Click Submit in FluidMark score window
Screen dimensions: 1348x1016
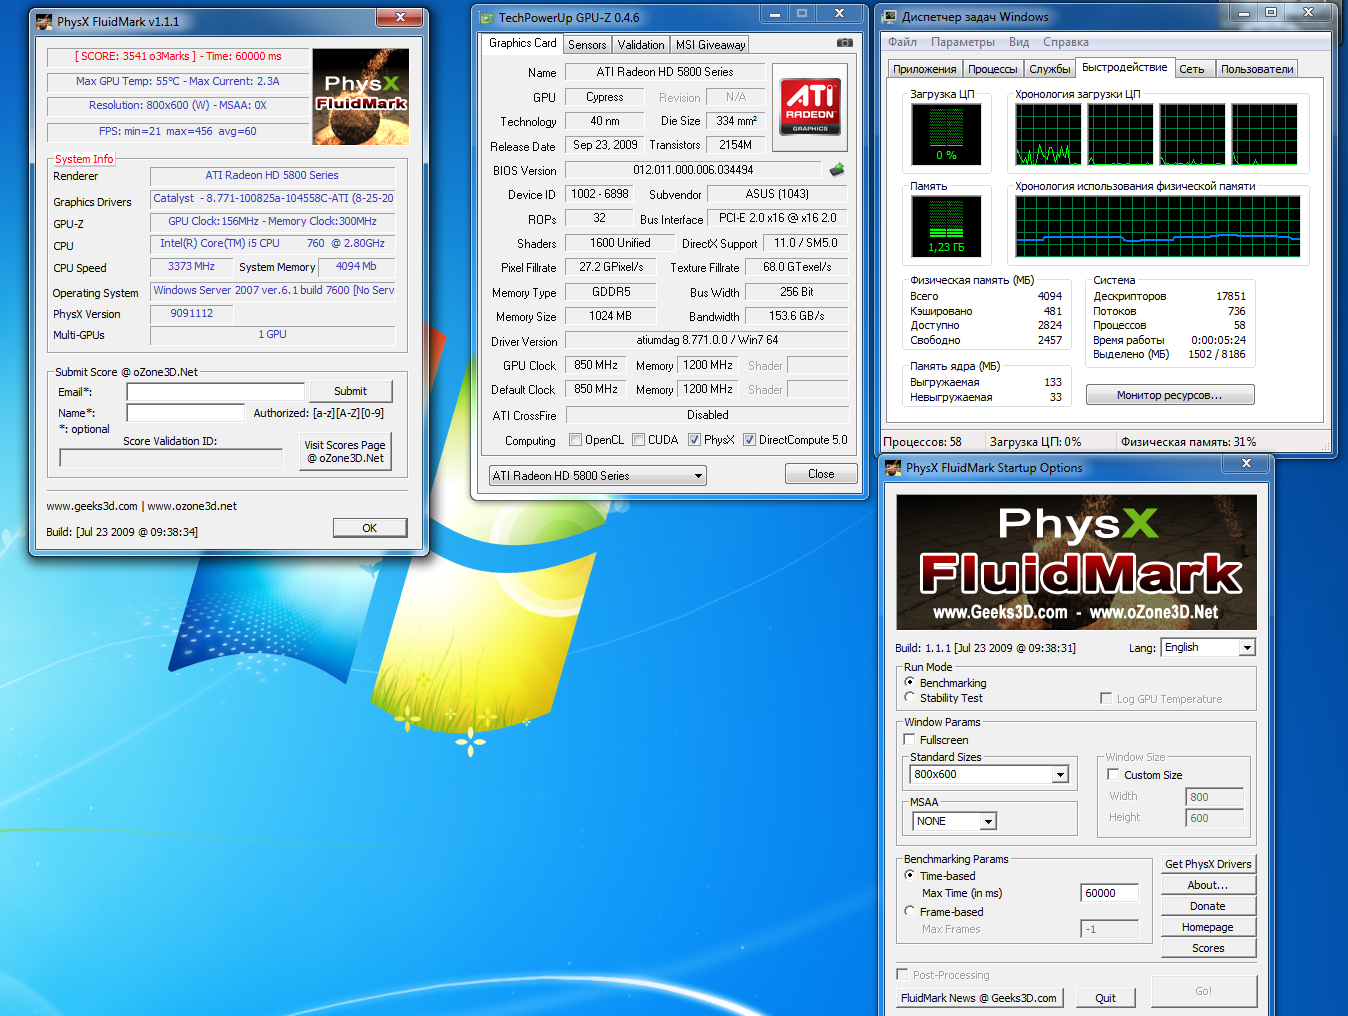[350, 391]
